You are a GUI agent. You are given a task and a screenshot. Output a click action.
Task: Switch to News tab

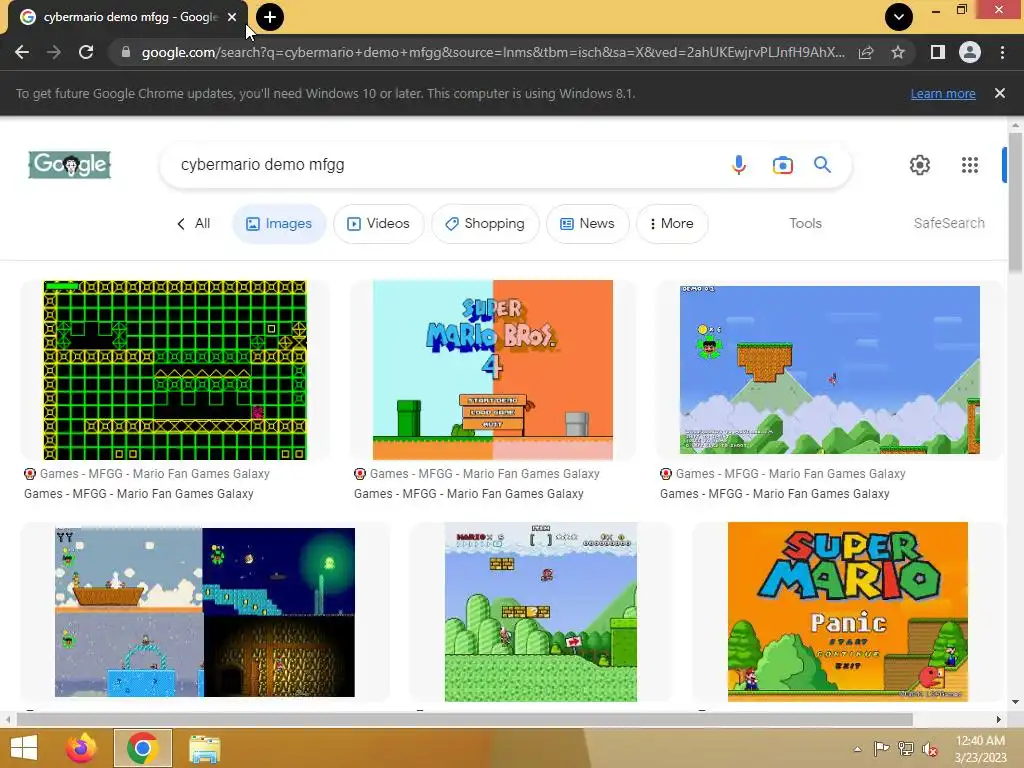[x=587, y=223]
